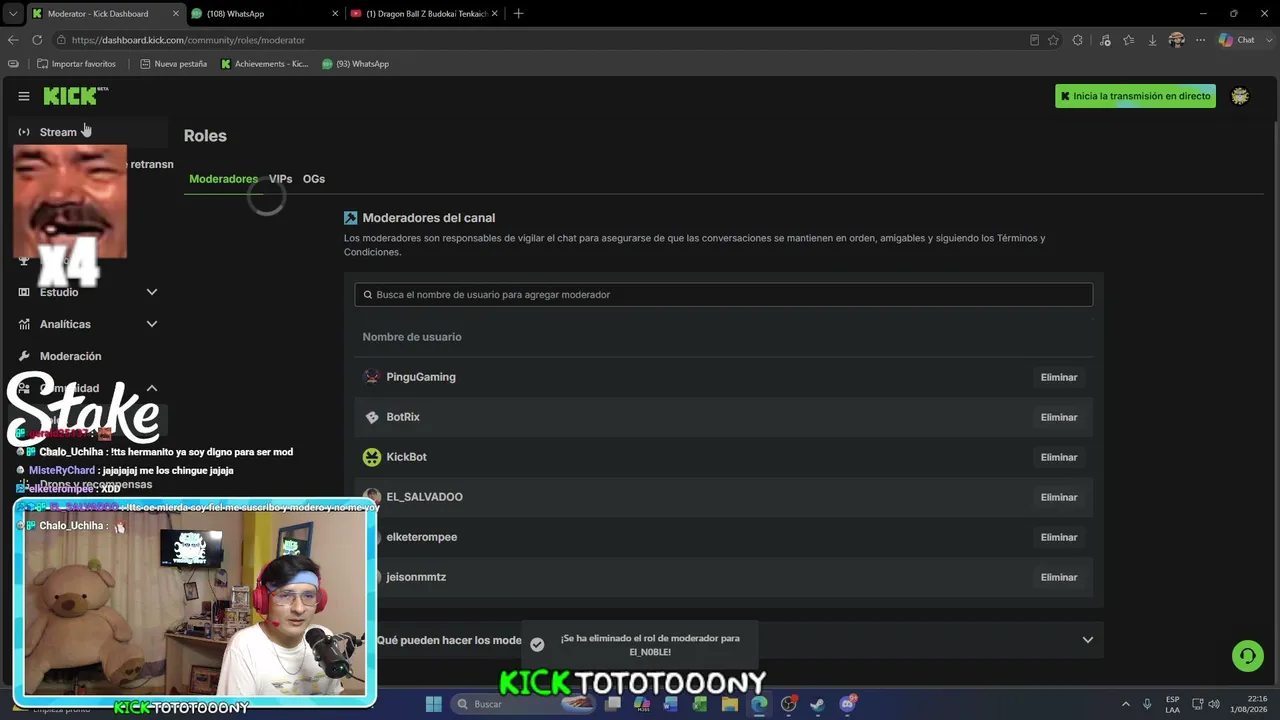
Task: Remove KickBot as moderator
Action: (1059, 457)
